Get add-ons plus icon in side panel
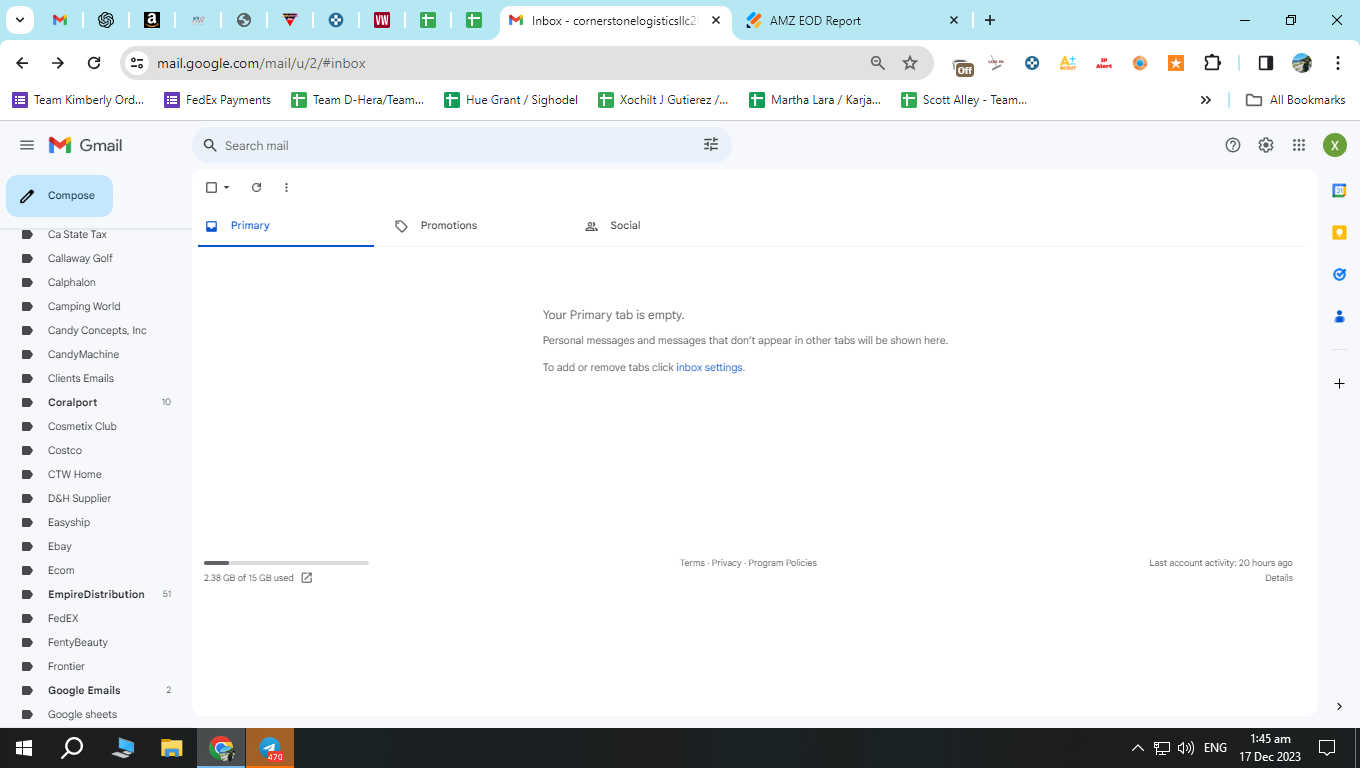This screenshot has height=768, width=1360. pyautogui.click(x=1339, y=383)
